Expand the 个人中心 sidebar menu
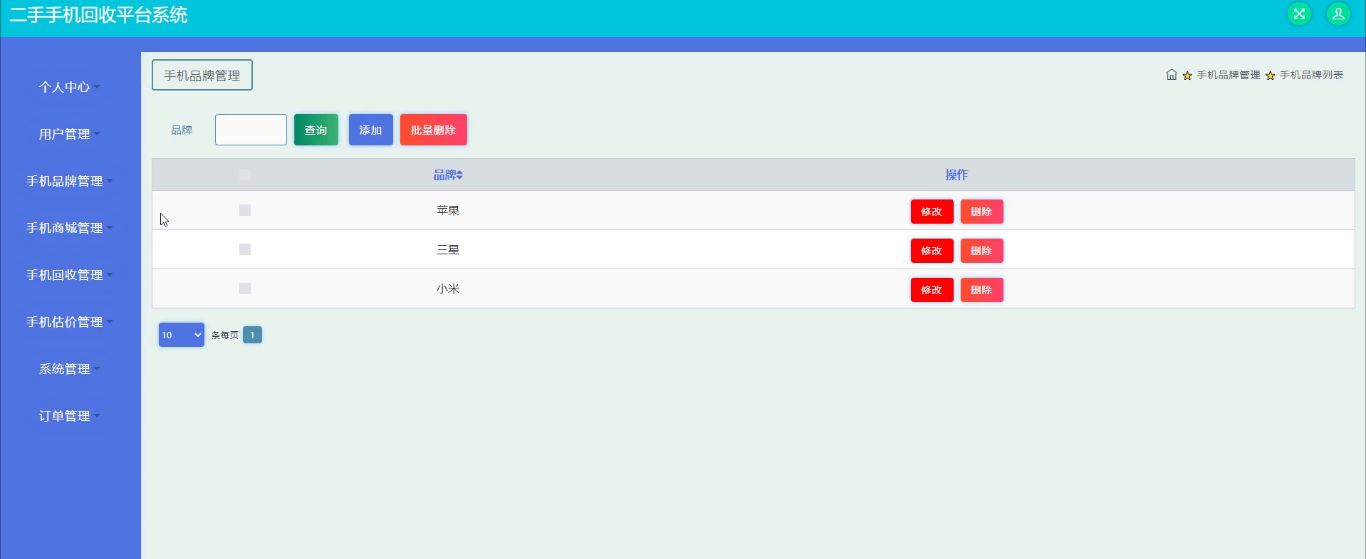 pos(69,87)
